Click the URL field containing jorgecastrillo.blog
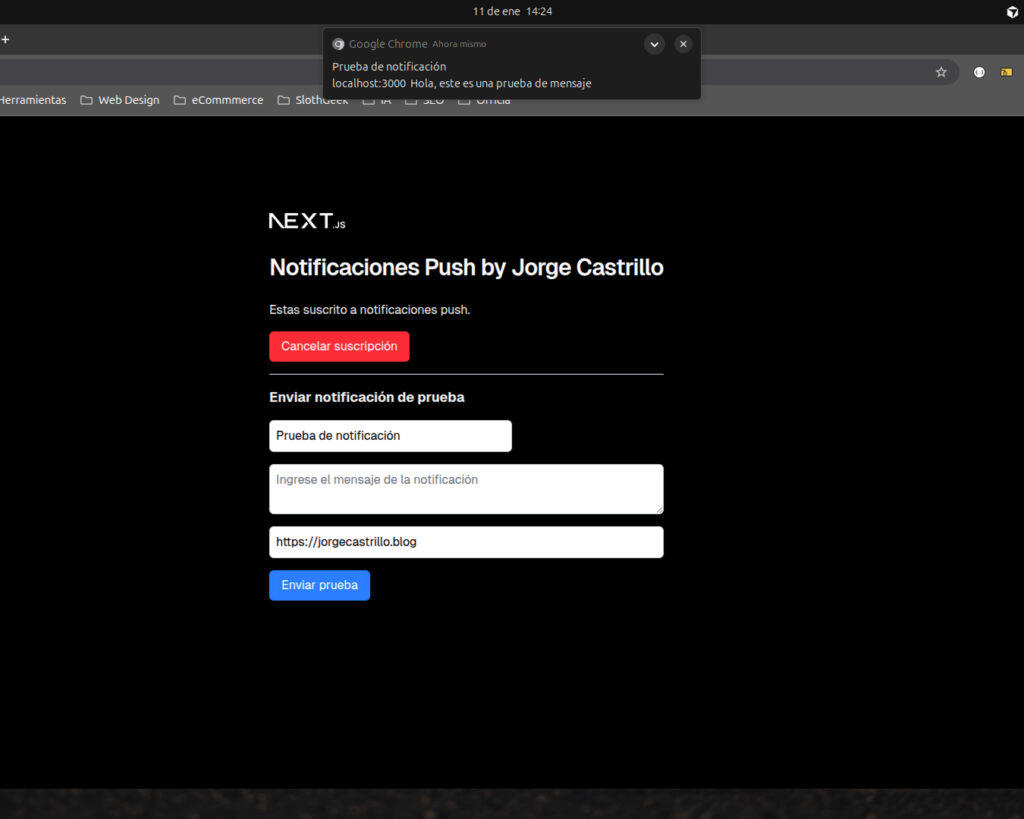 pyautogui.click(x=466, y=542)
